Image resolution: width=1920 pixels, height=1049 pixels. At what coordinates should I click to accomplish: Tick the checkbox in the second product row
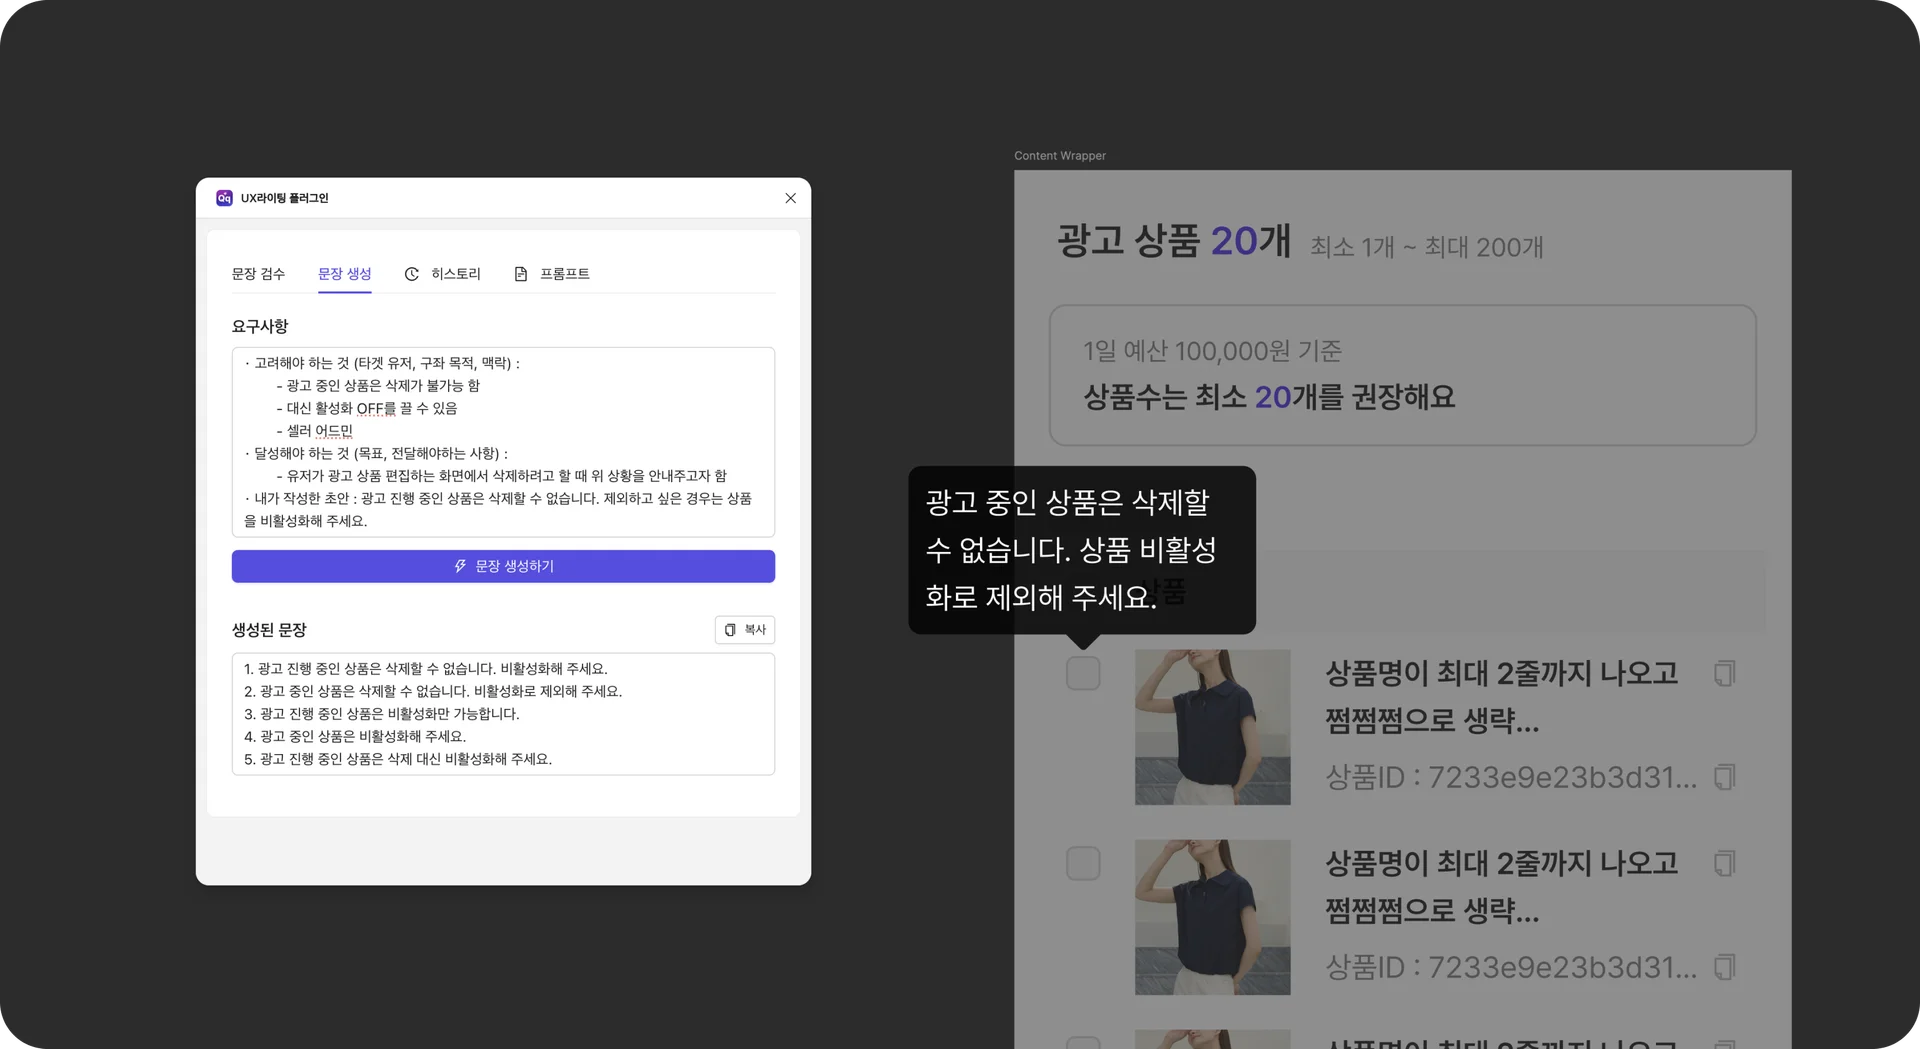[1083, 863]
